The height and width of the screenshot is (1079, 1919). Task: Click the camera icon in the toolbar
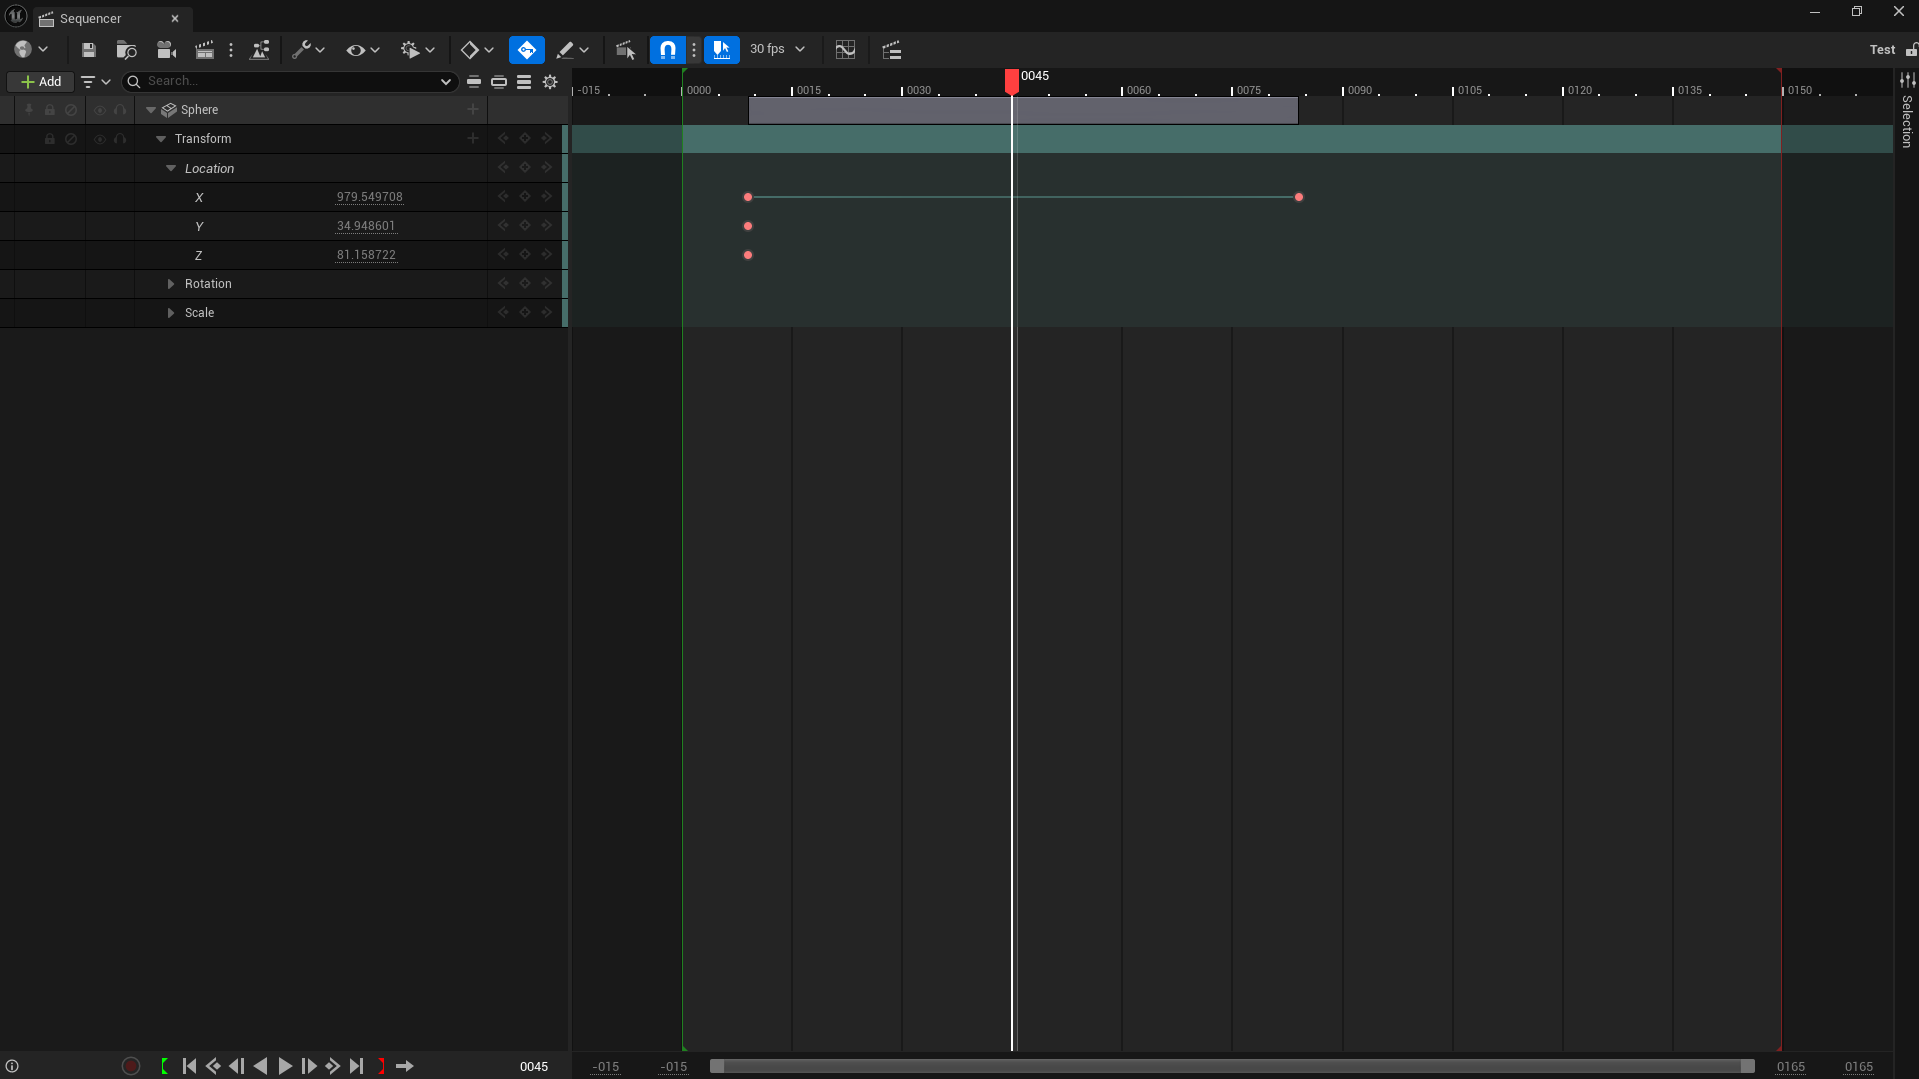tap(166, 50)
